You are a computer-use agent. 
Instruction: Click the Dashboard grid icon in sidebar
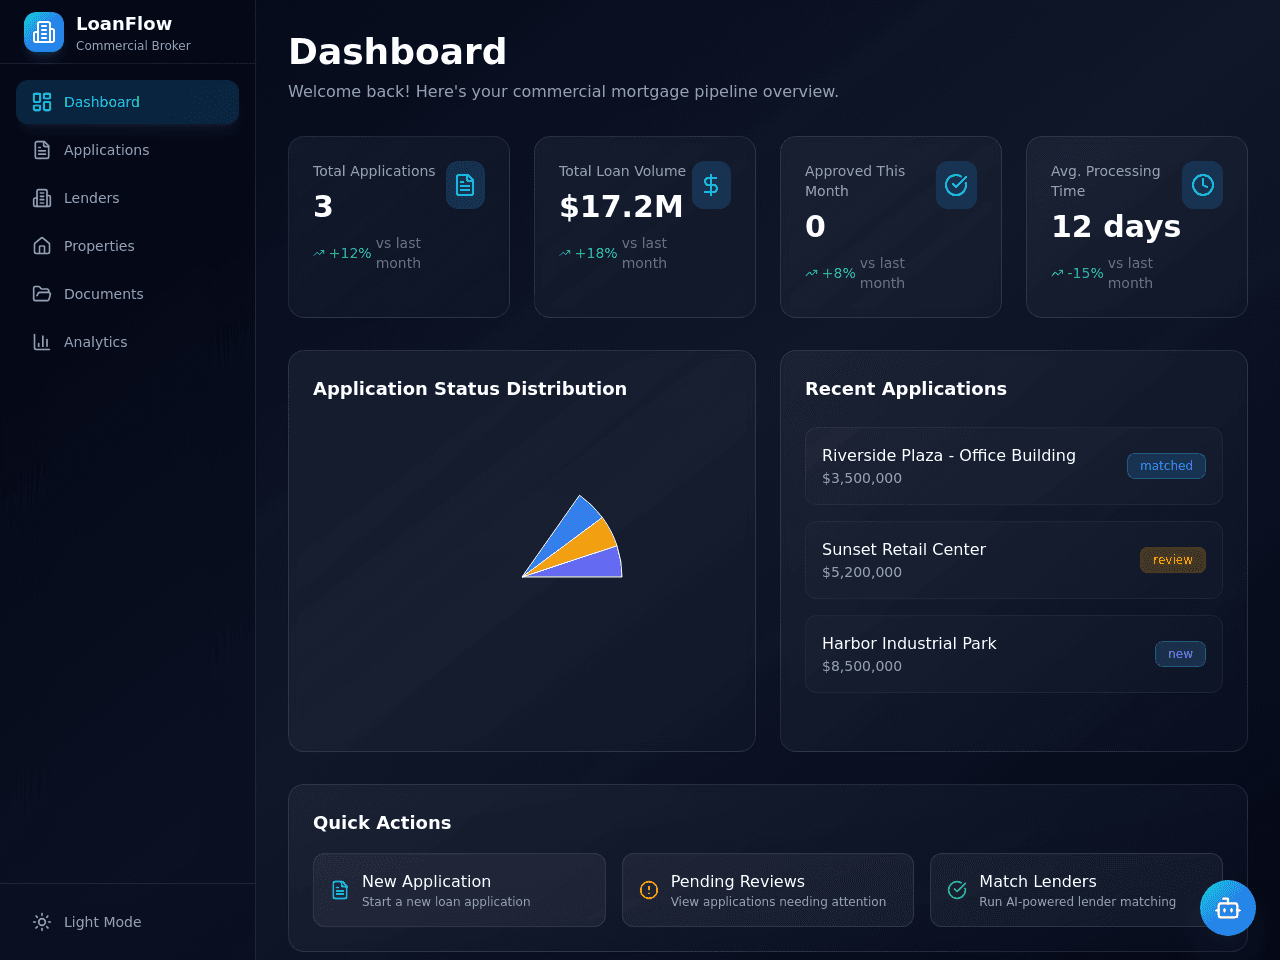42,102
